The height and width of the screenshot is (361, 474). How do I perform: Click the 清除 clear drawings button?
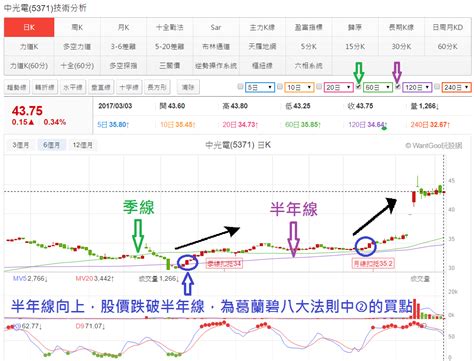tap(188, 87)
